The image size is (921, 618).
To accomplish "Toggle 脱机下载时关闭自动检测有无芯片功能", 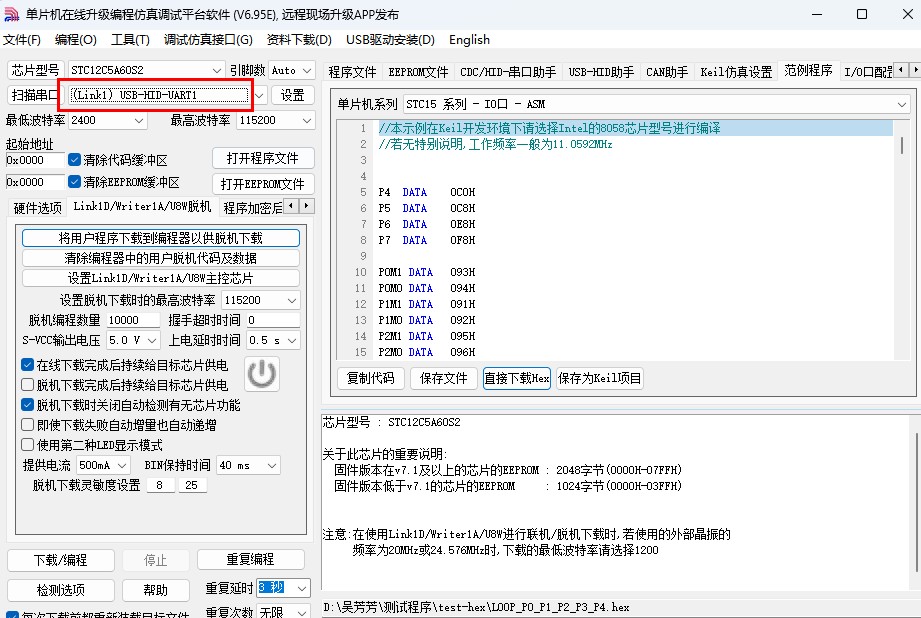I will pyautogui.click(x=27, y=405).
